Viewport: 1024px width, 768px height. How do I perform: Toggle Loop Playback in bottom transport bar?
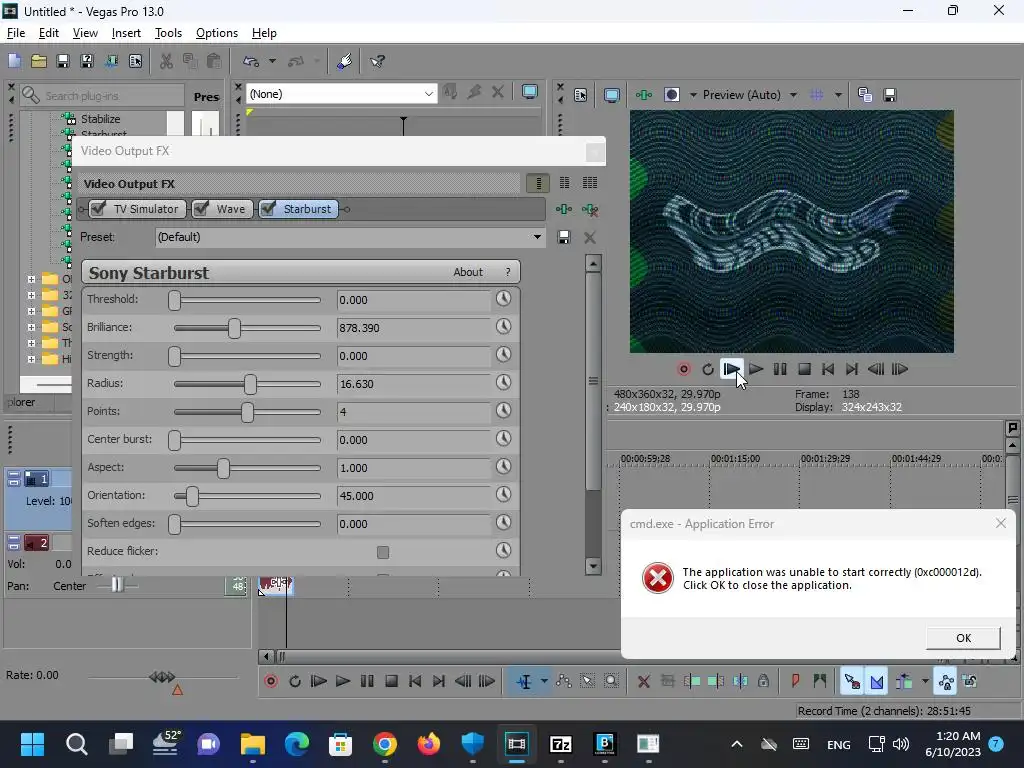point(295,682)
